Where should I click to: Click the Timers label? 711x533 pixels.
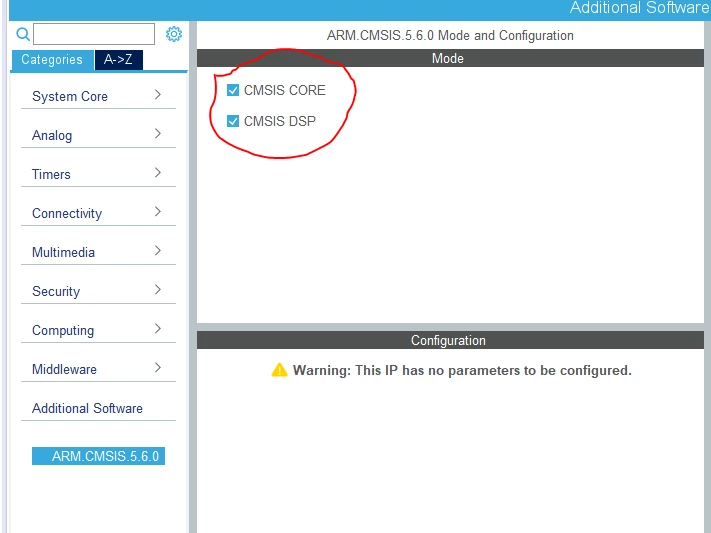[51, 175]
